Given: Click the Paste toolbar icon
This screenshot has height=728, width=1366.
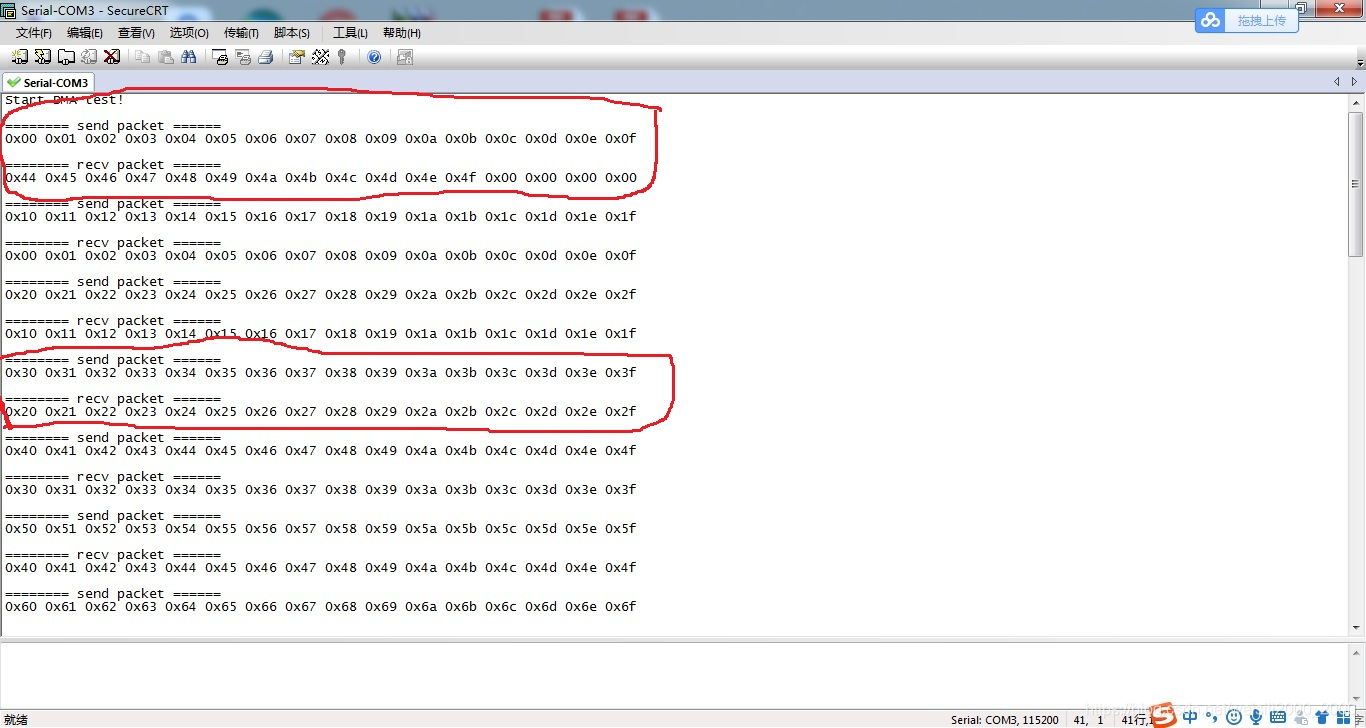Looking at the screenshot, I should (x=166, y=57).
